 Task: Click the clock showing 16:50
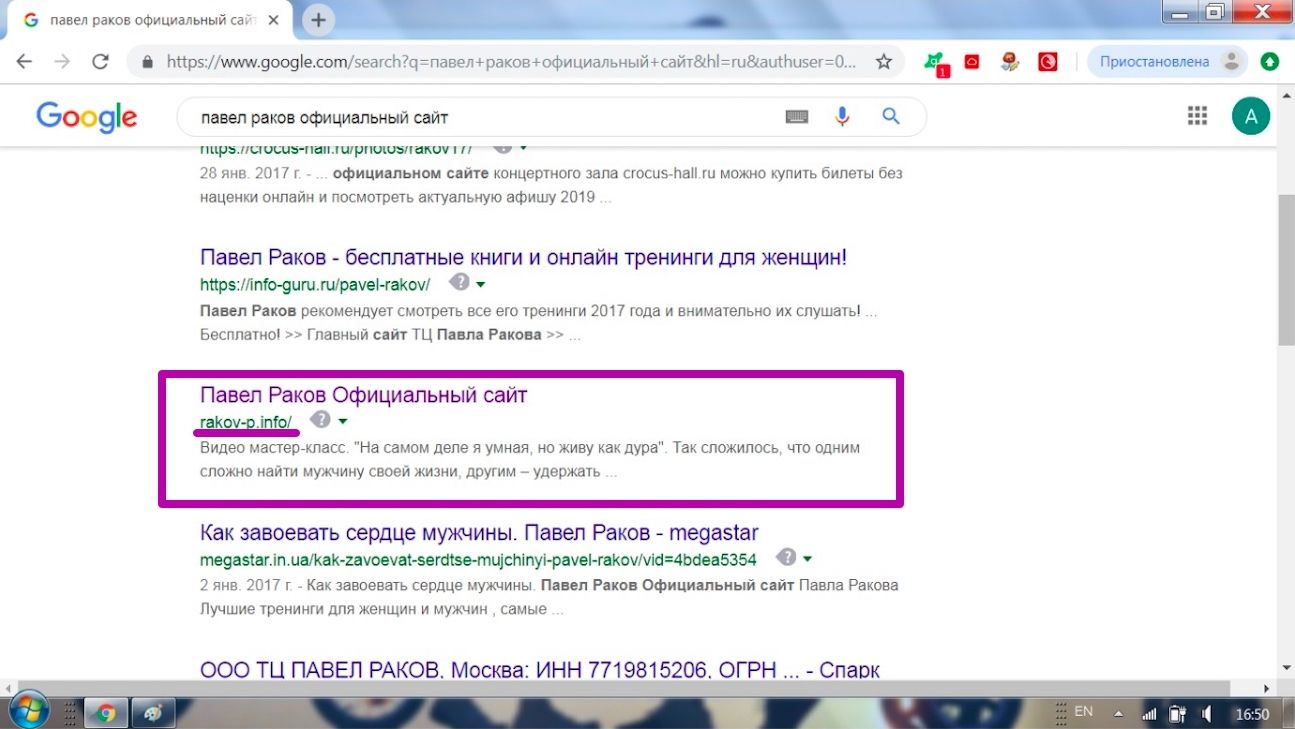(x=1252, y=714)
